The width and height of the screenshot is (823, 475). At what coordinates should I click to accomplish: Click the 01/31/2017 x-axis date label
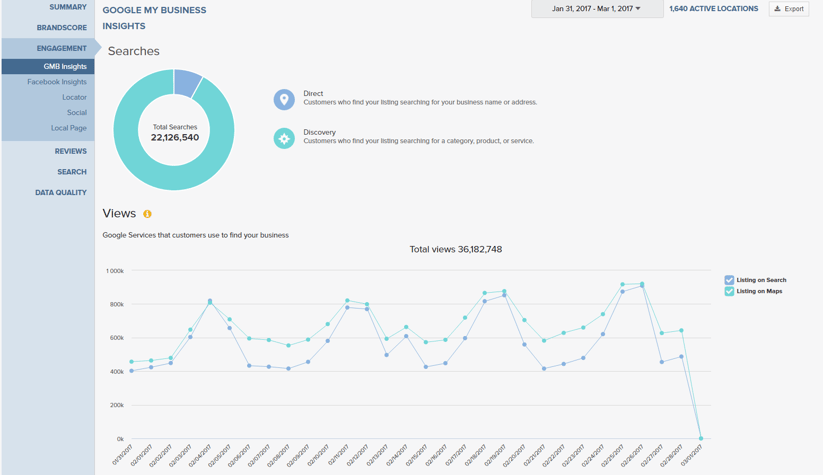pos(123,455)
